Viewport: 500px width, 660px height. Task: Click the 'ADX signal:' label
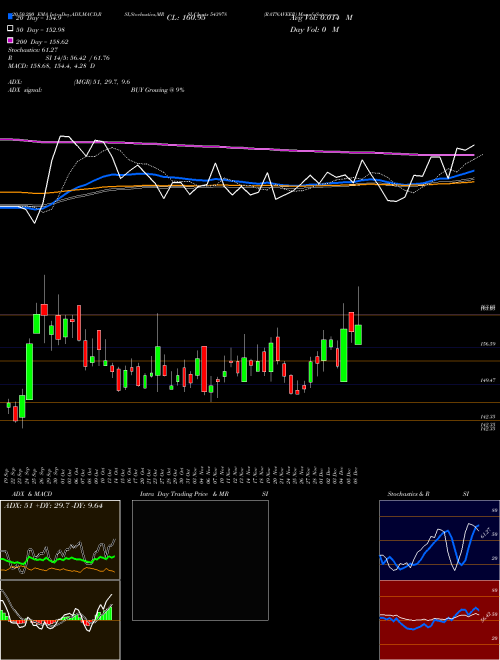click(x=25, y=90)
